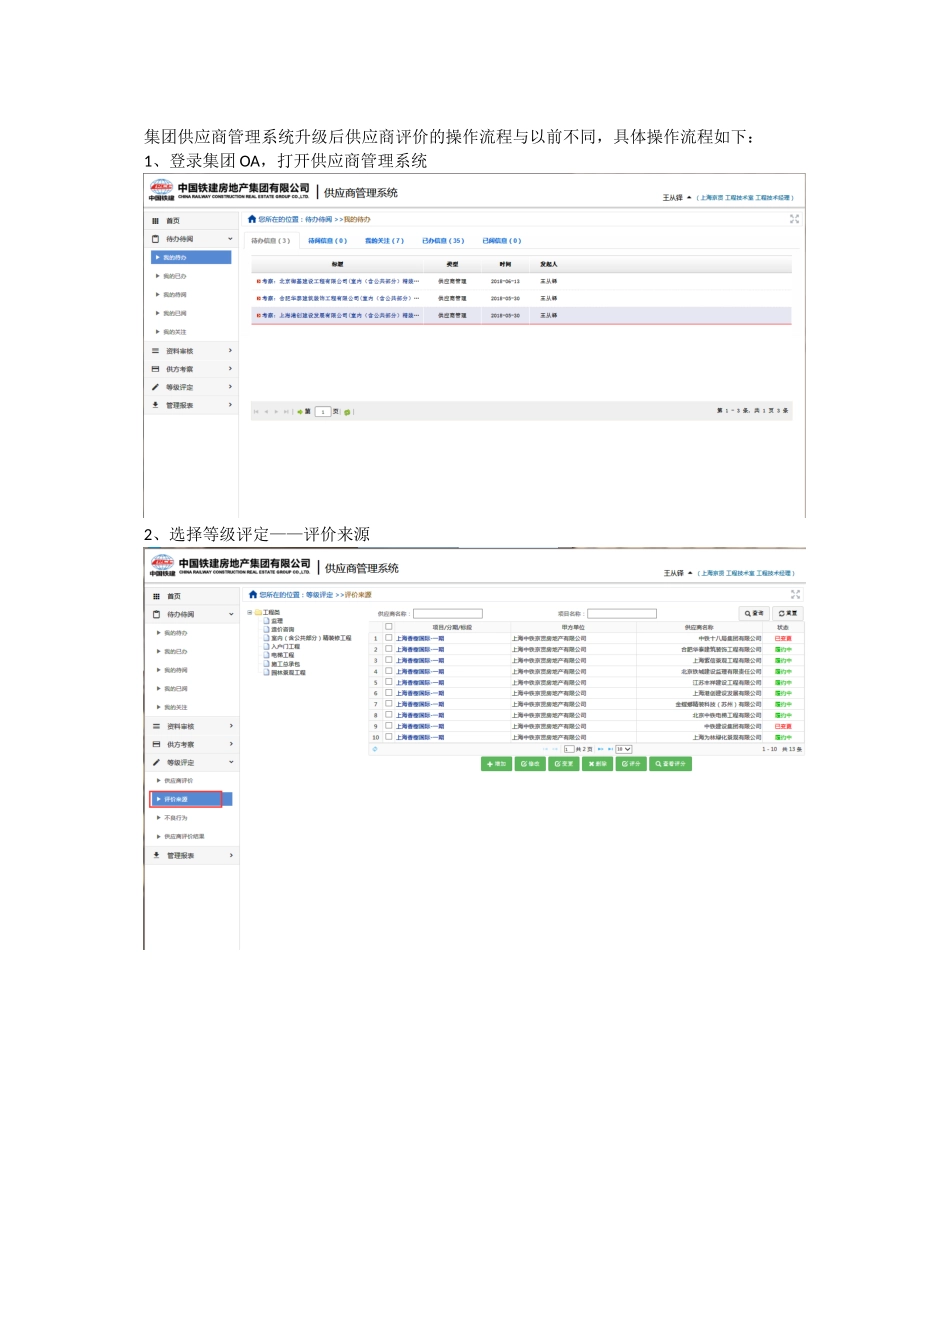Click 首页 grid icon in first screenshot sidebar

155,221
